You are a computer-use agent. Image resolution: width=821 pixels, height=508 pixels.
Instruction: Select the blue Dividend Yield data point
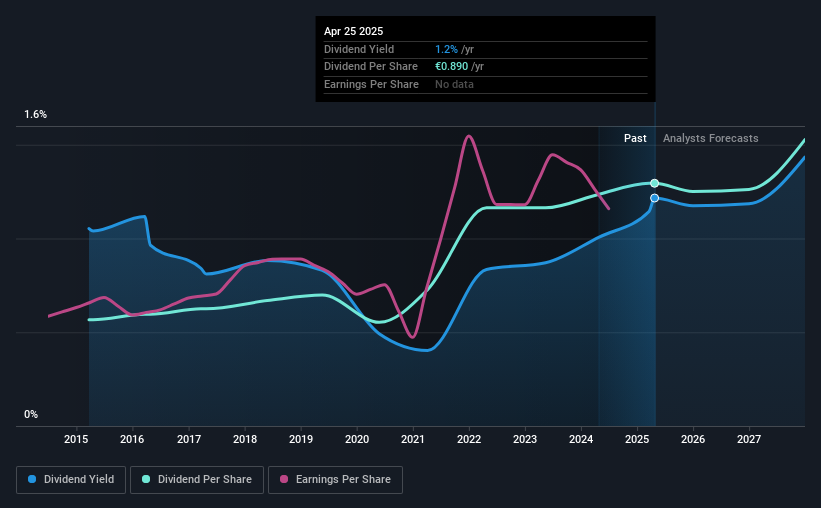(654, 198)
